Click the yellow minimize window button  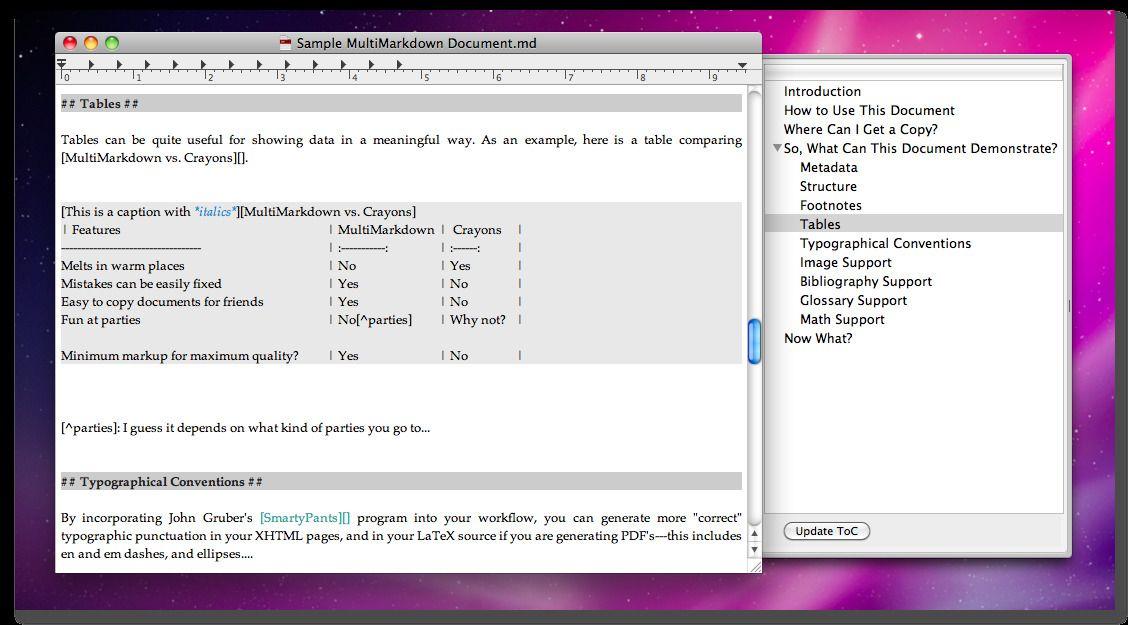coord(91,43)
